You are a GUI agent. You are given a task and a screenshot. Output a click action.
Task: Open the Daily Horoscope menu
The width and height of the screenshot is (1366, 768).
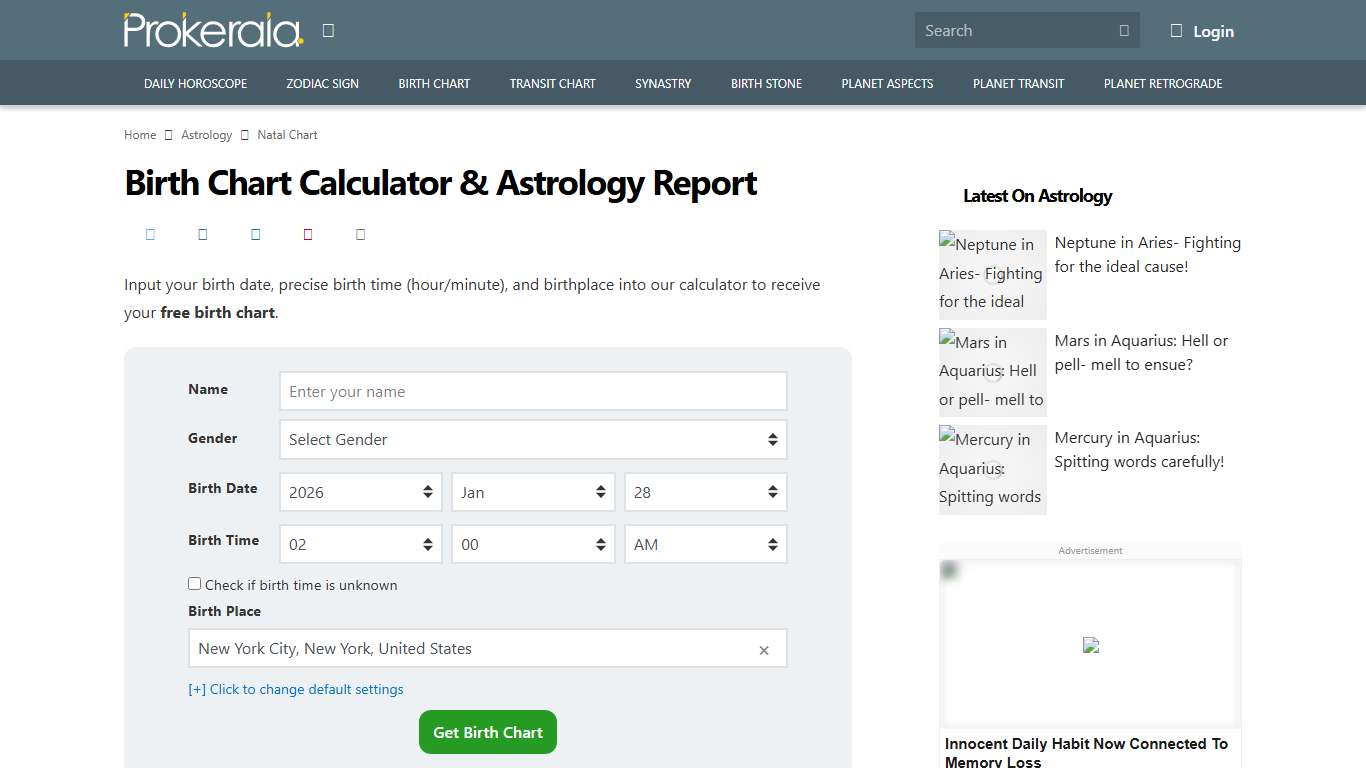coord(195,83)
